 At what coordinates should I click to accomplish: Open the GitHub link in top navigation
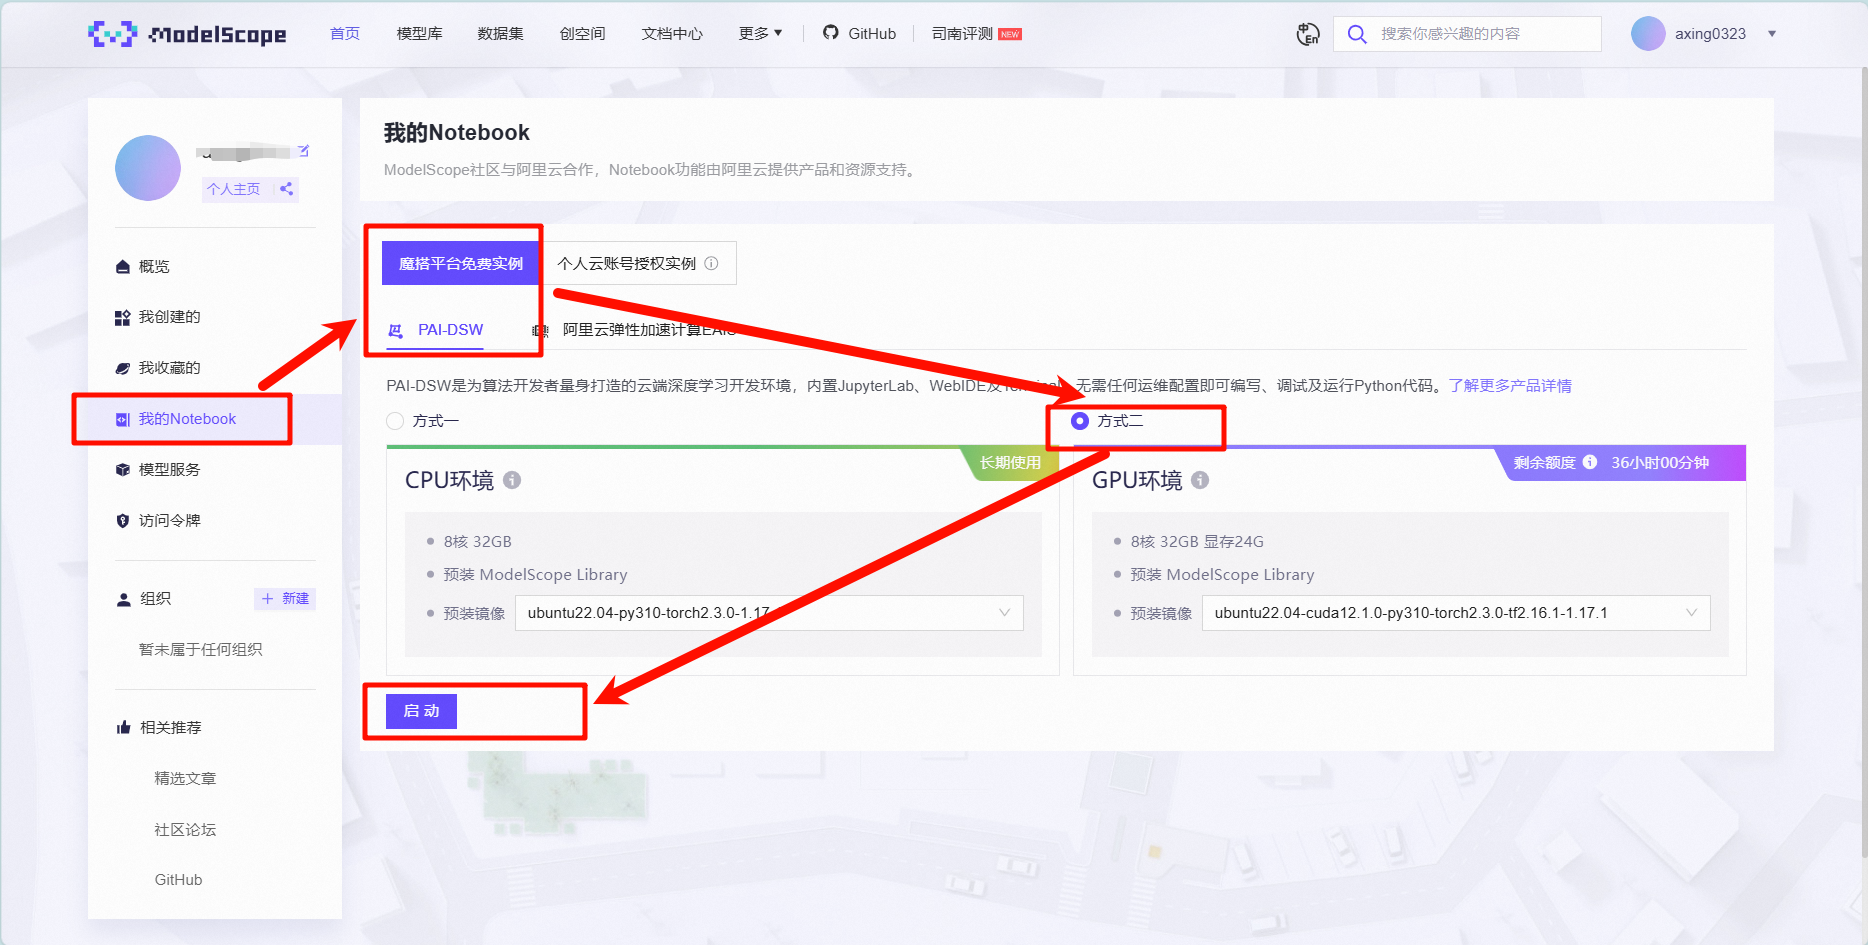click(x=860, y=34)
